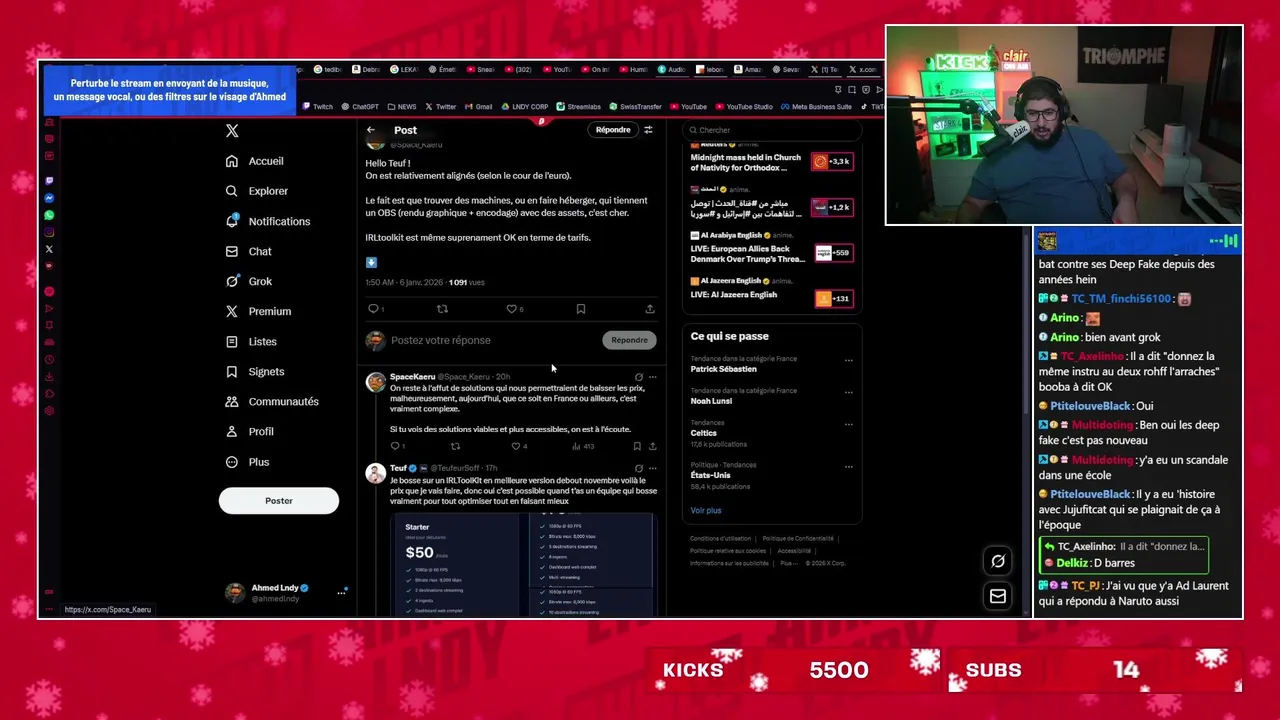Open Teuf reply more options dots

652,468
